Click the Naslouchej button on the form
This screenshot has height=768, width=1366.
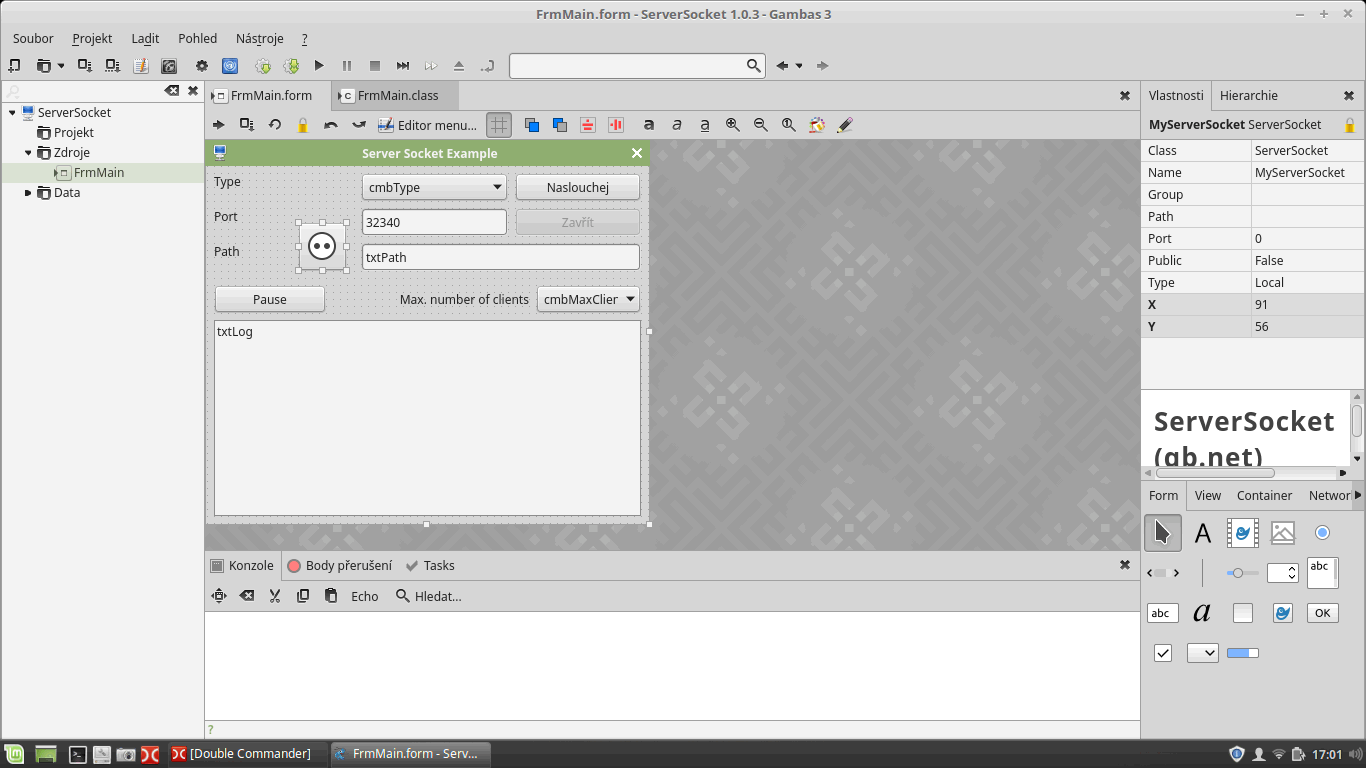coord(577,187)
